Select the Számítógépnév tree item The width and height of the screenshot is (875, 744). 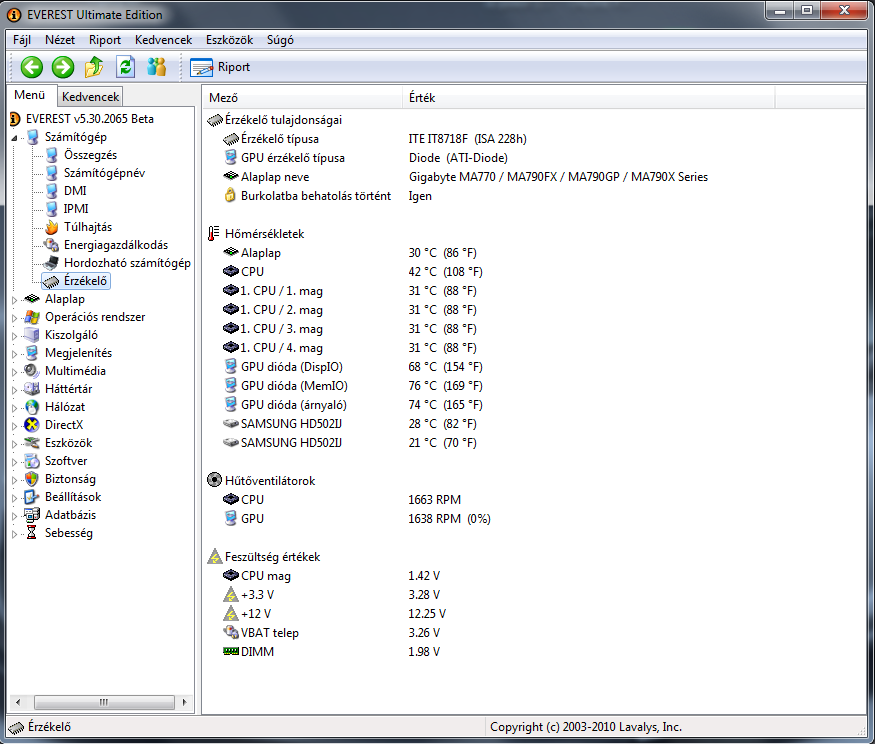[104, 172]
